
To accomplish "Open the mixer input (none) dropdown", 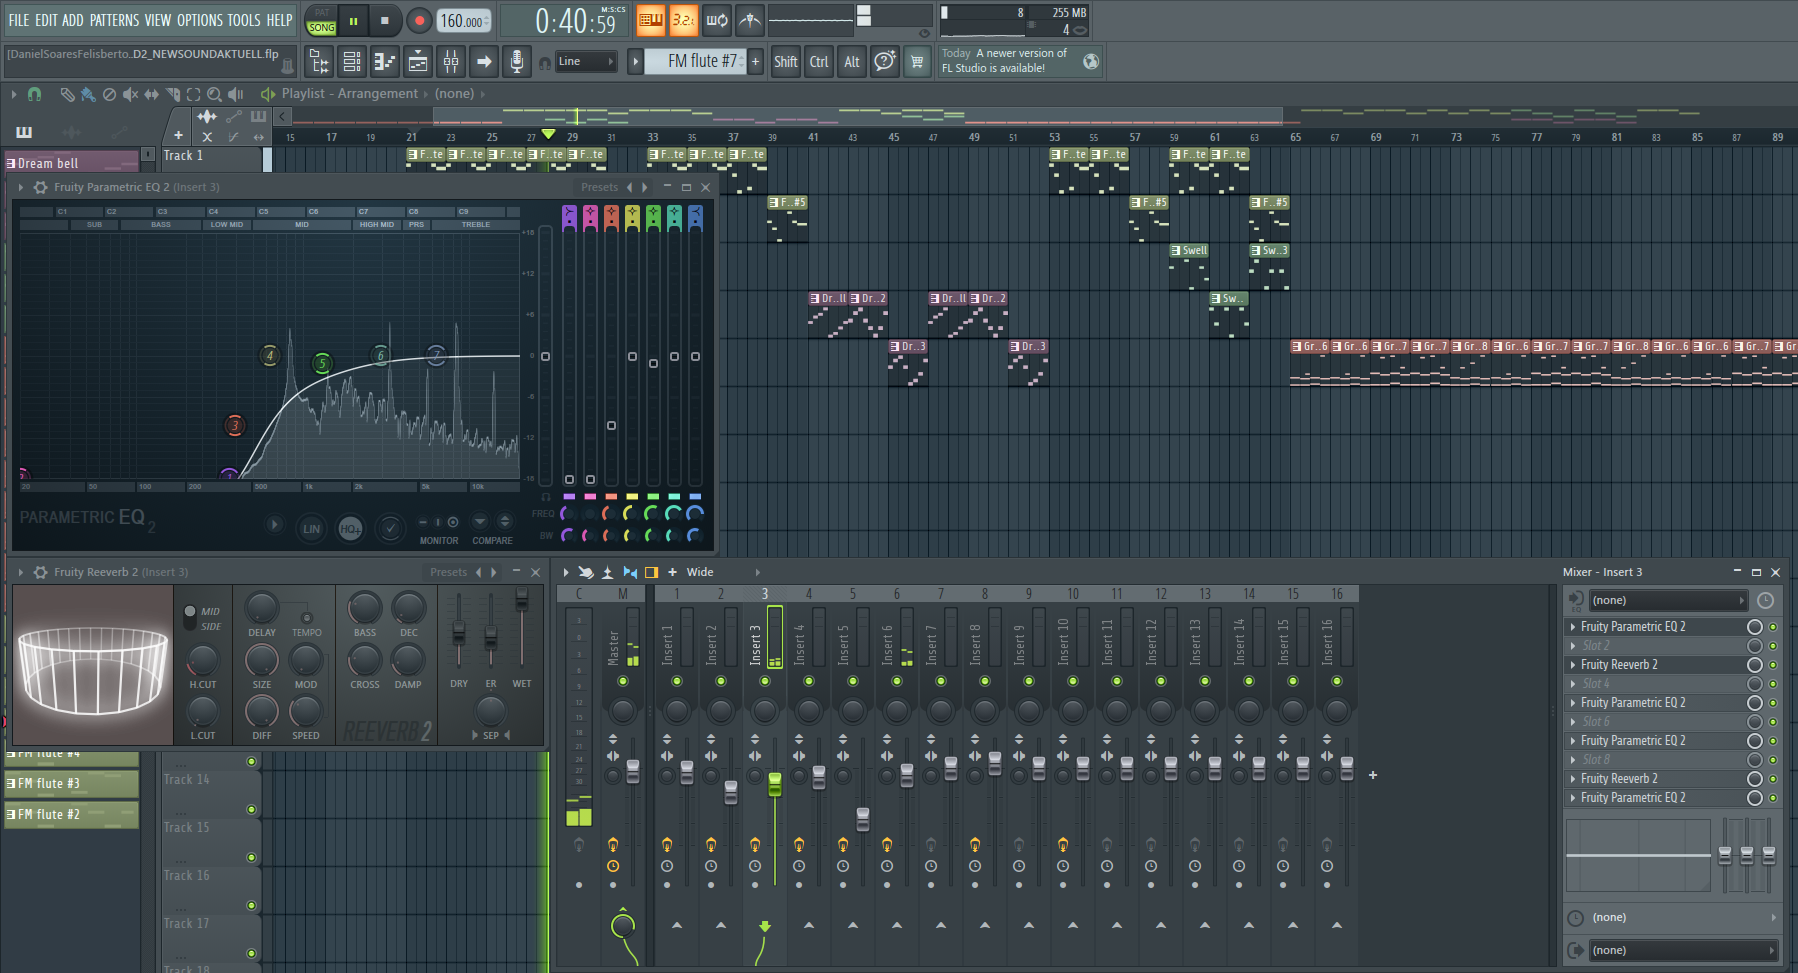I will tap(1668, 601).
